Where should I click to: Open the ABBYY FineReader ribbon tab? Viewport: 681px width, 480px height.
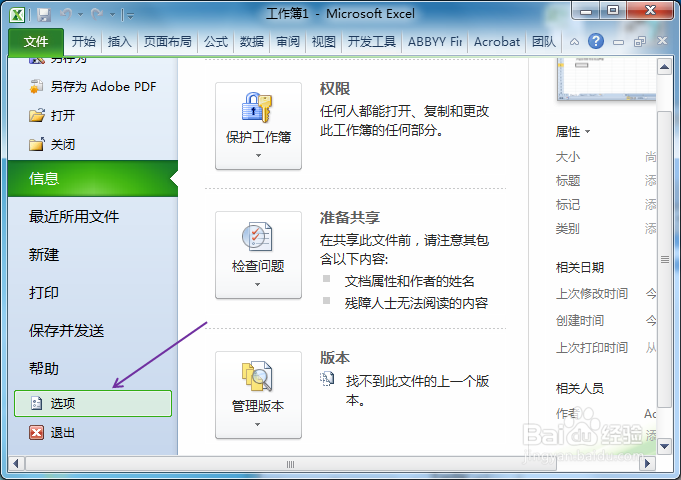pos(434,42)
